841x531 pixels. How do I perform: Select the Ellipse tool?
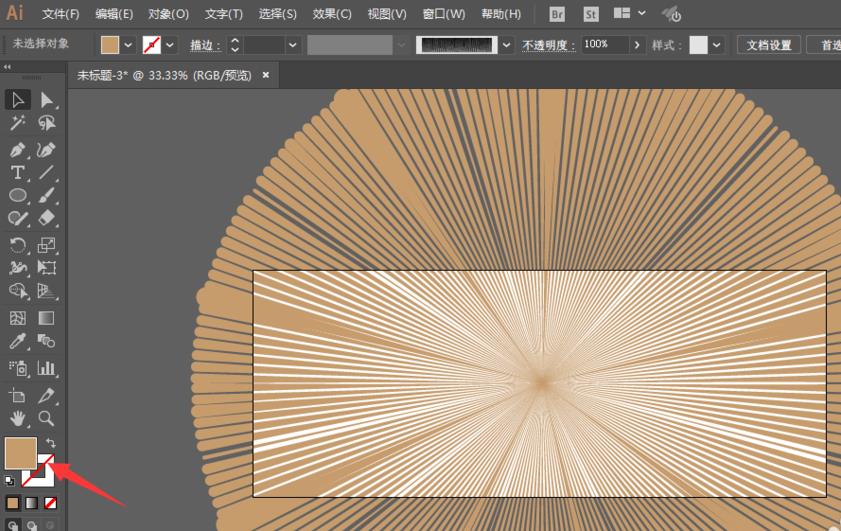tap(17, 196)
